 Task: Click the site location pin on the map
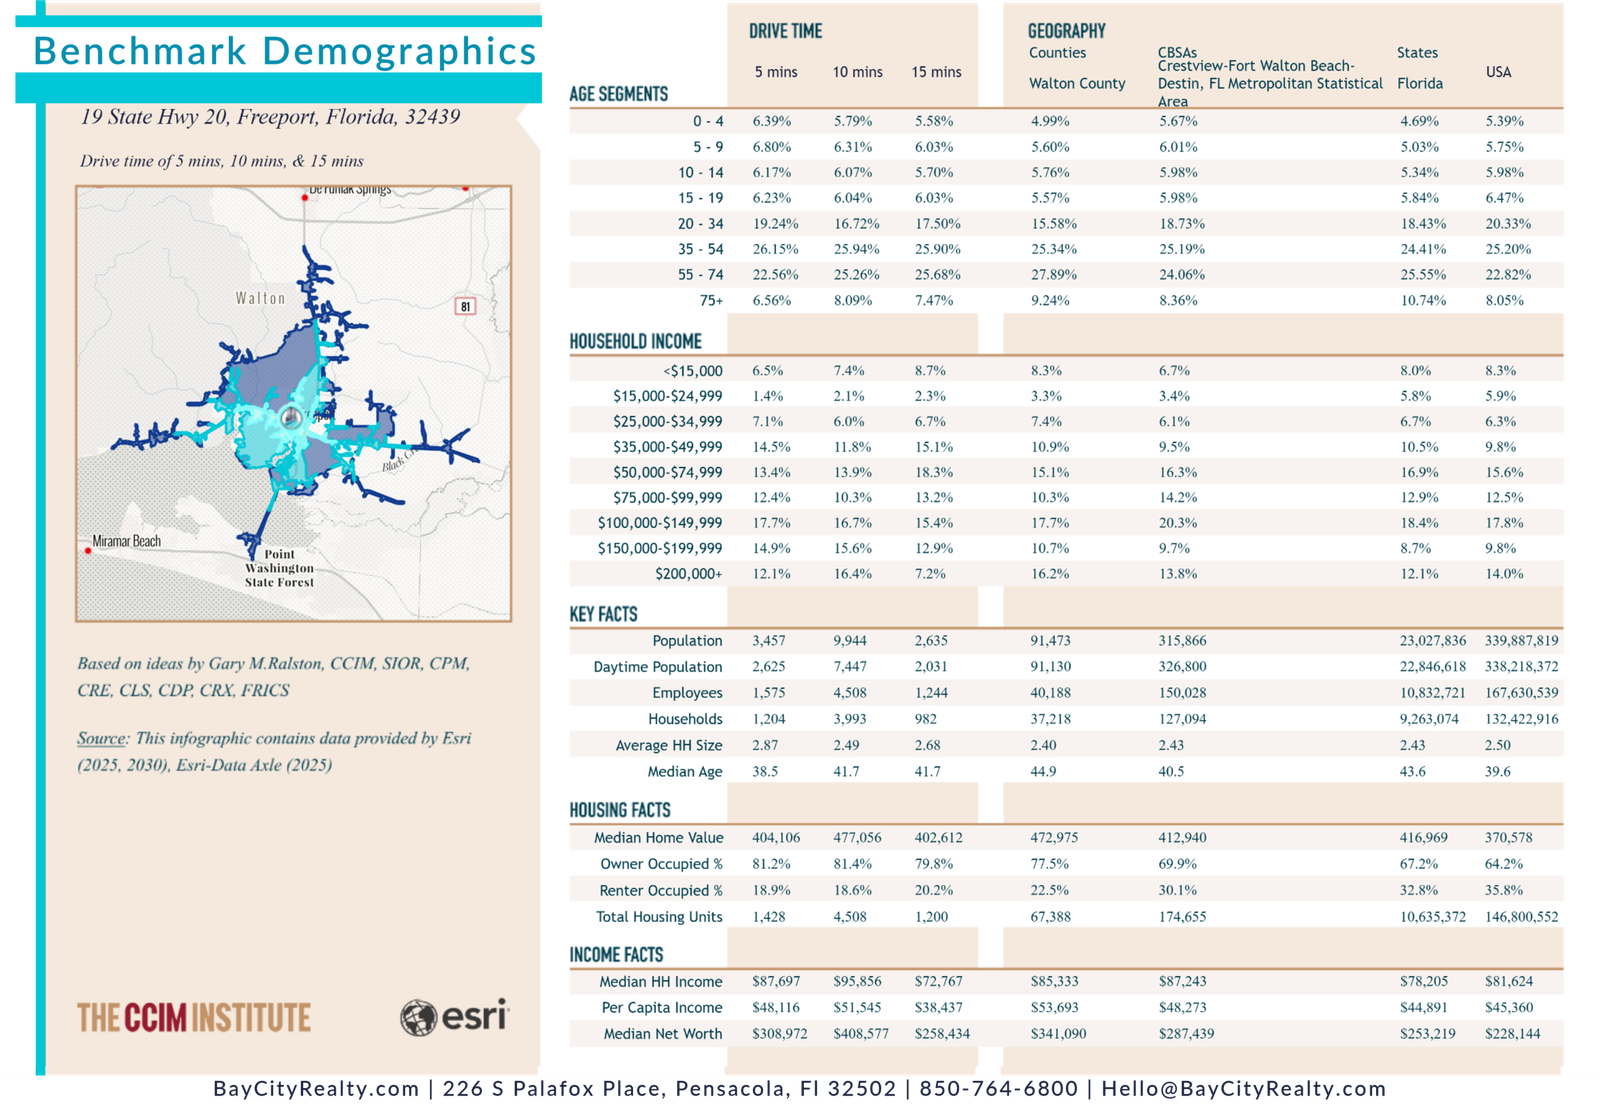291,417
